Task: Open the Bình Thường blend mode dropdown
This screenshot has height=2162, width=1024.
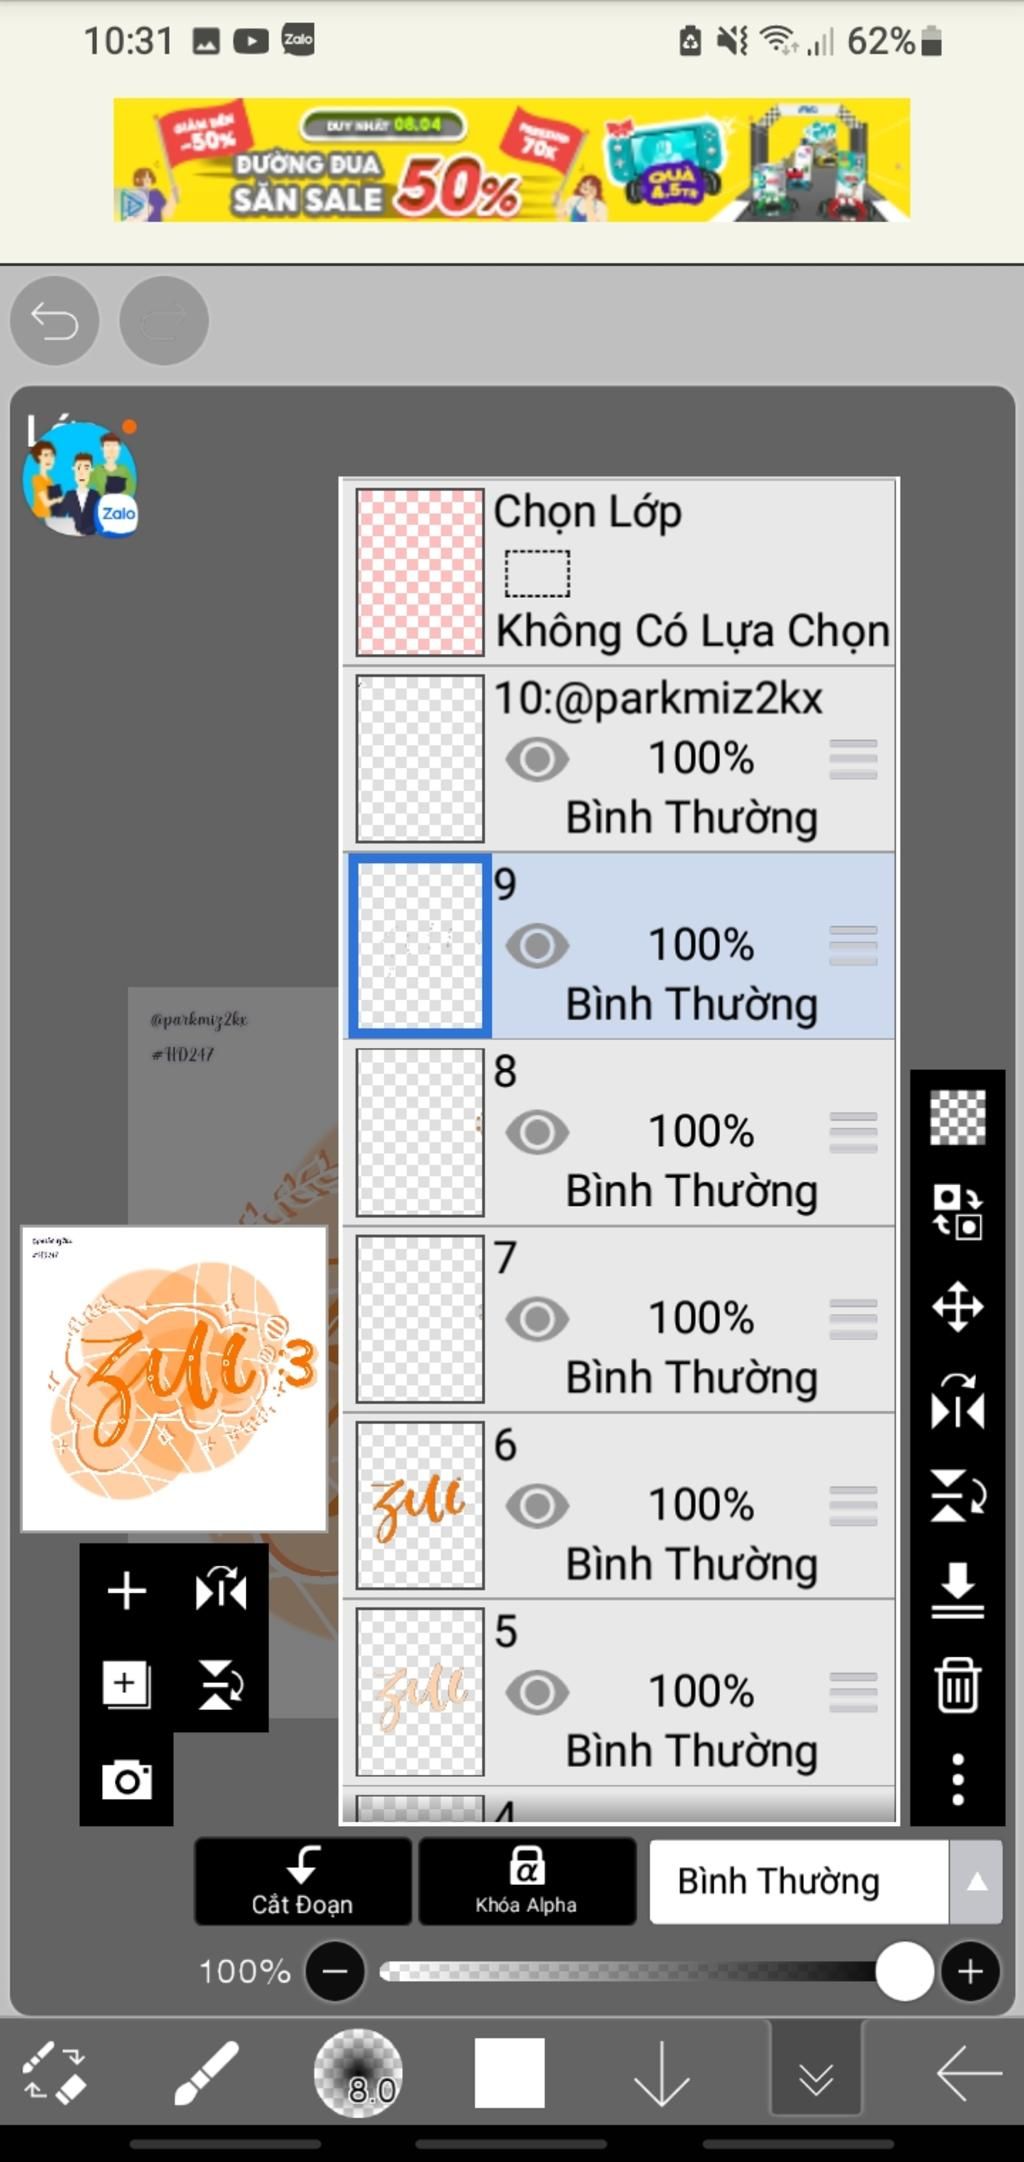Action: [x=798, y=1881]
